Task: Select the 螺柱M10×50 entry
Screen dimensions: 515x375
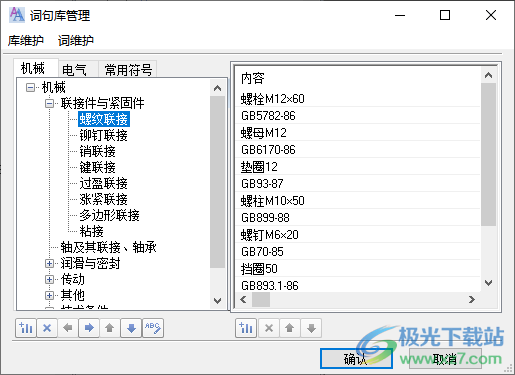Action: [x=358, y=201]
